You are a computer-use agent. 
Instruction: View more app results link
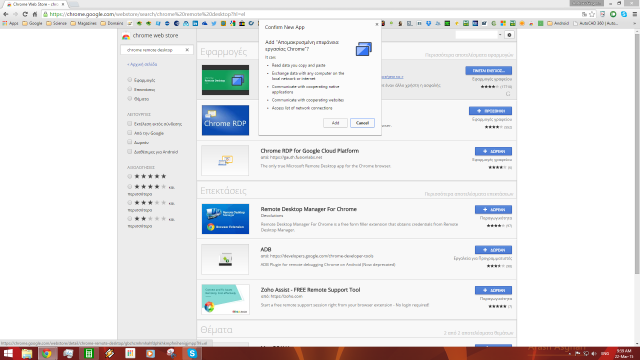(469, 55)
